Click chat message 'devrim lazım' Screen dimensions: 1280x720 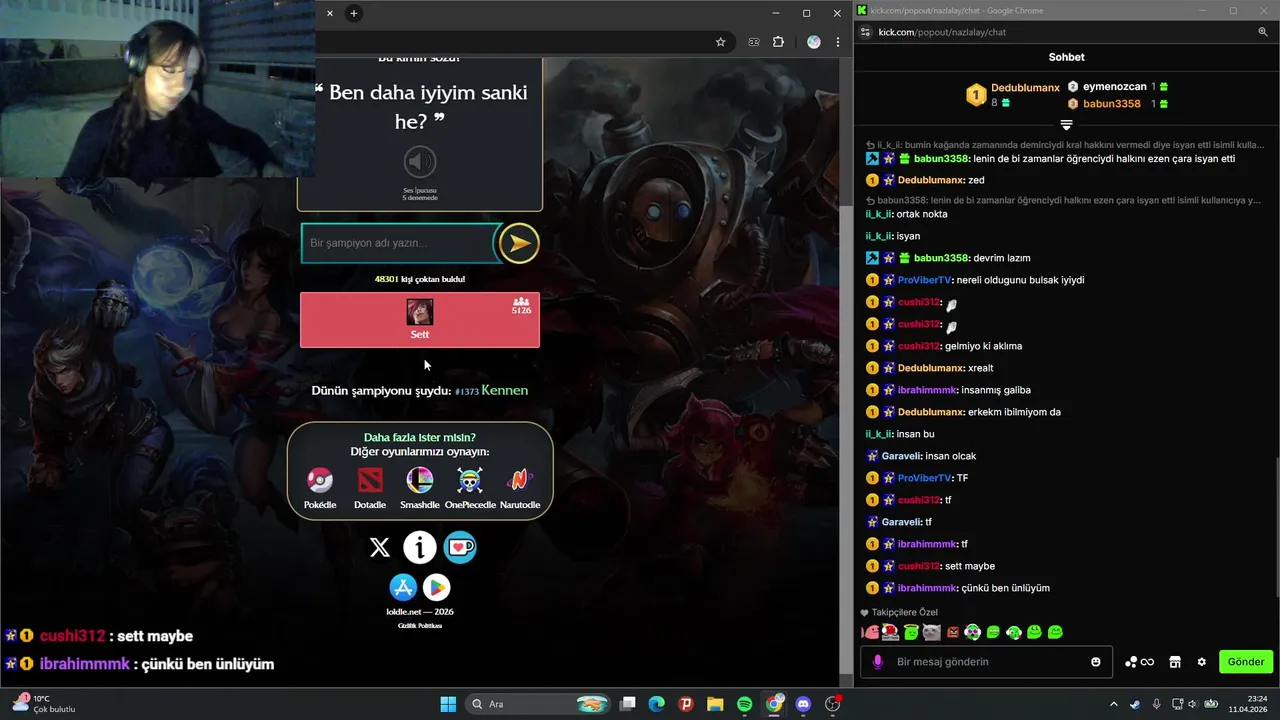[1001, 258]
